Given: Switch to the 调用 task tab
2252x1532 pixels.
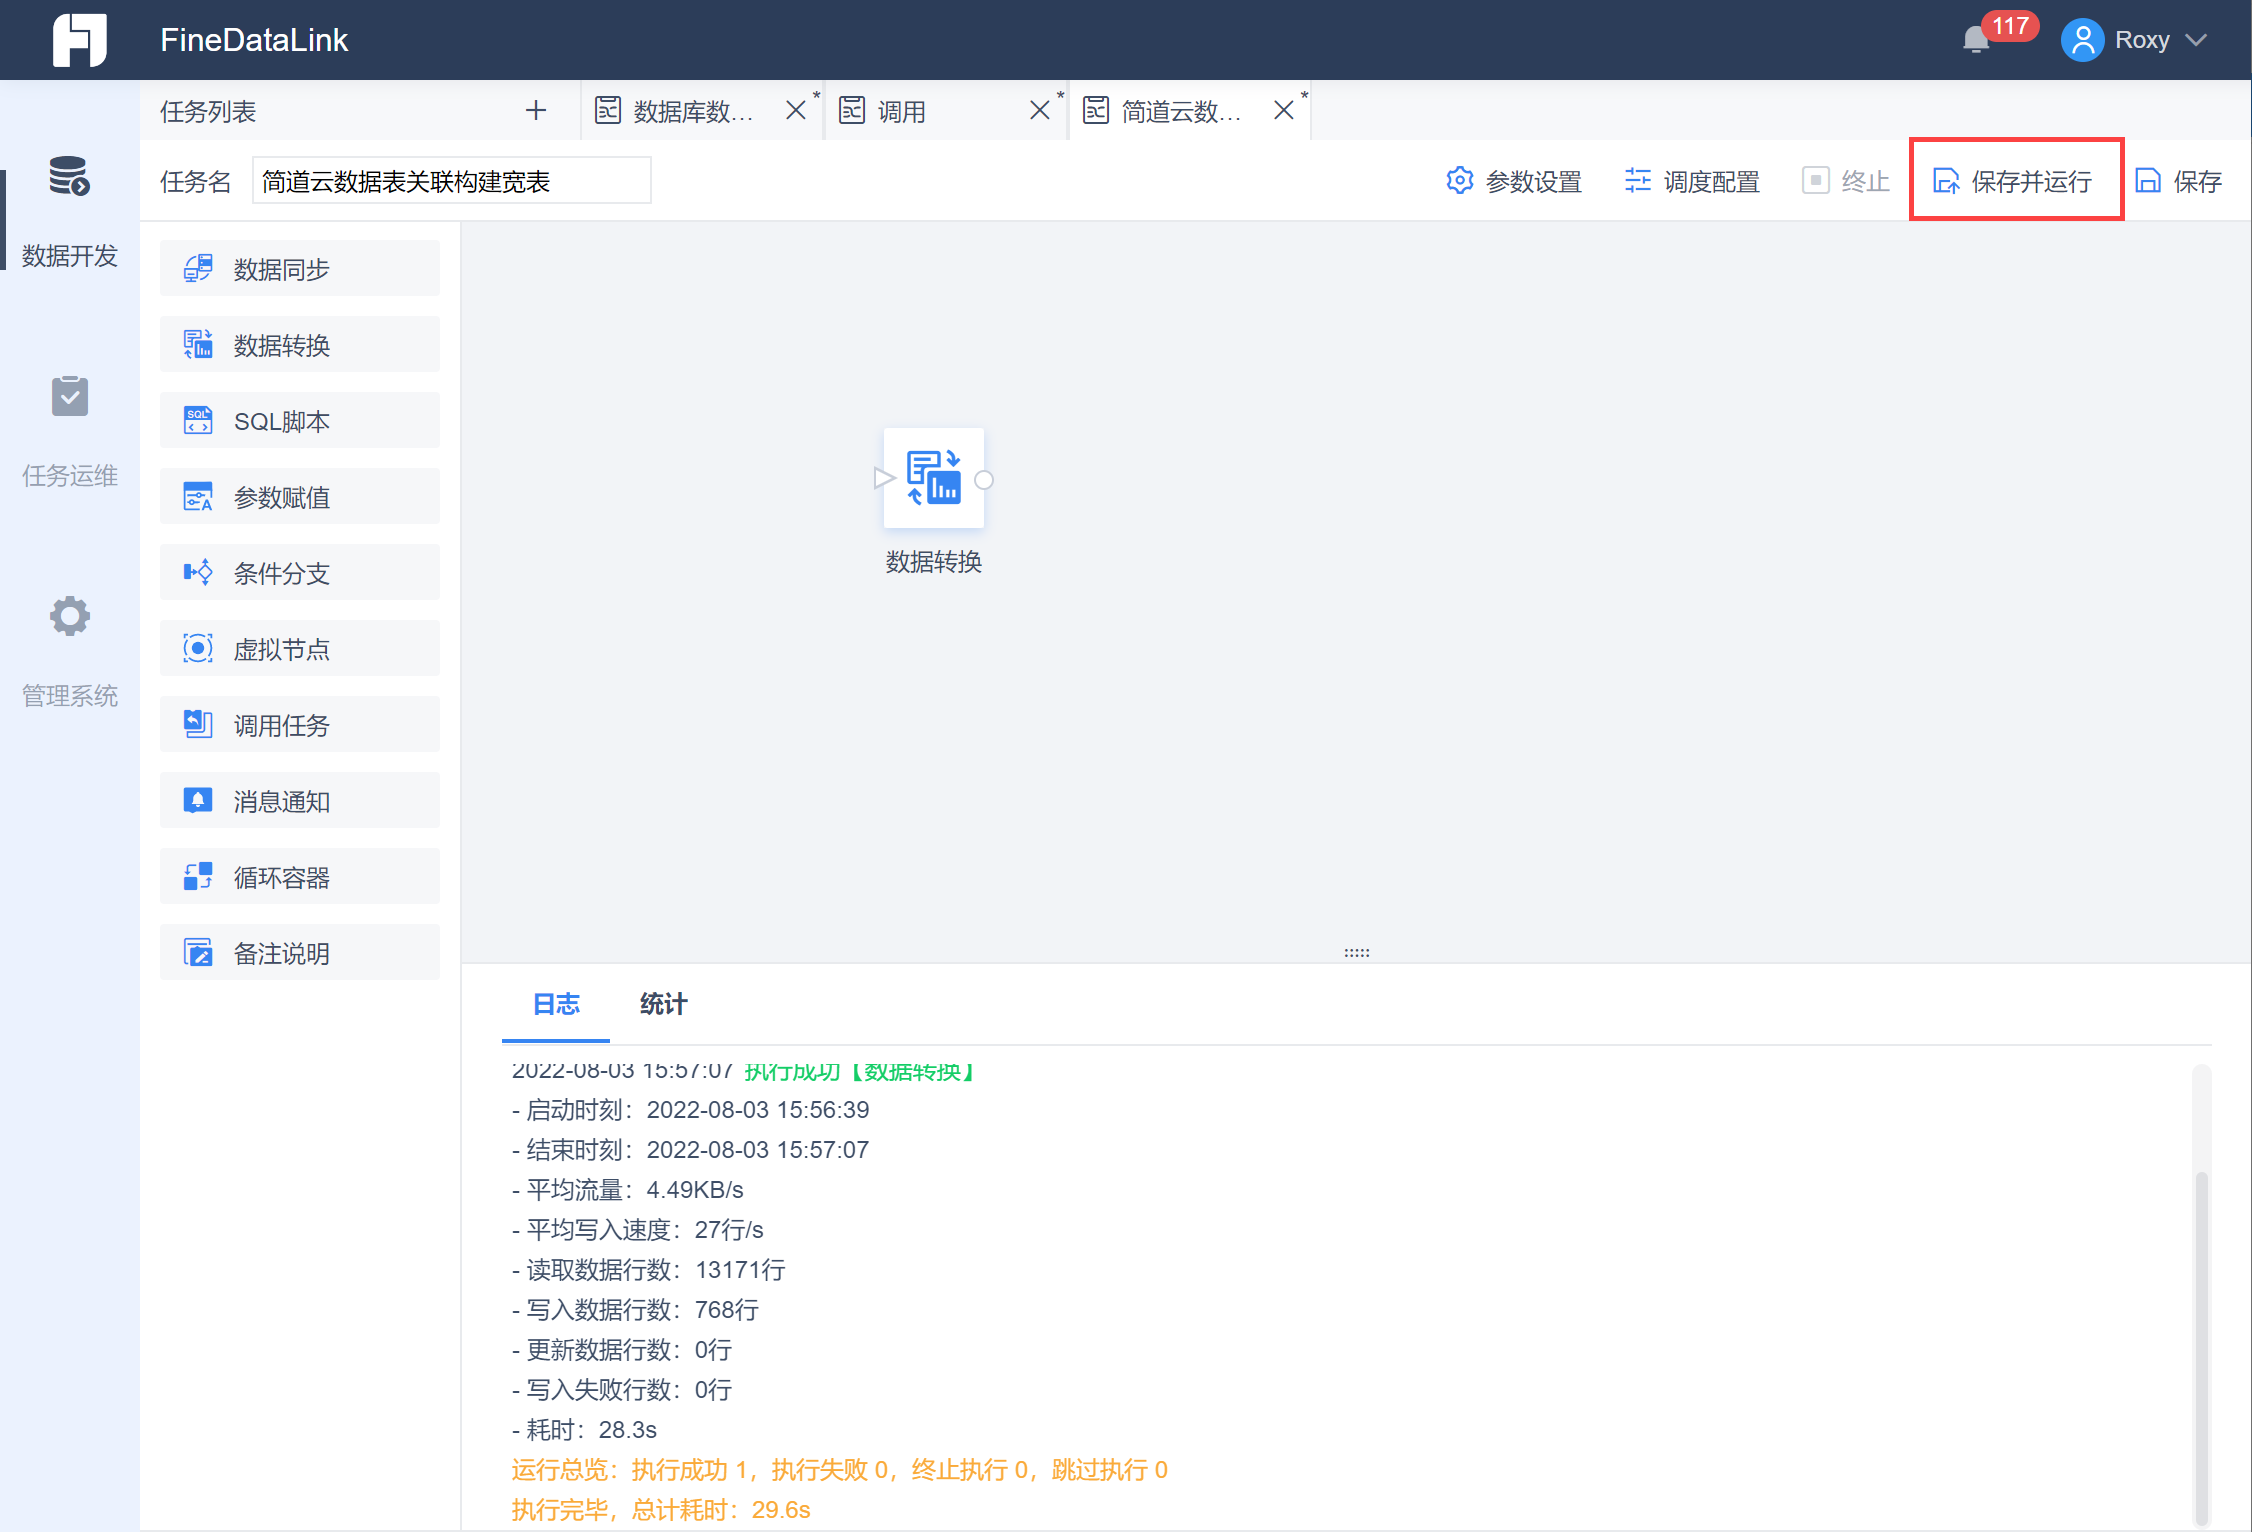Looking at the screenshot, I should tap(902, 111).
